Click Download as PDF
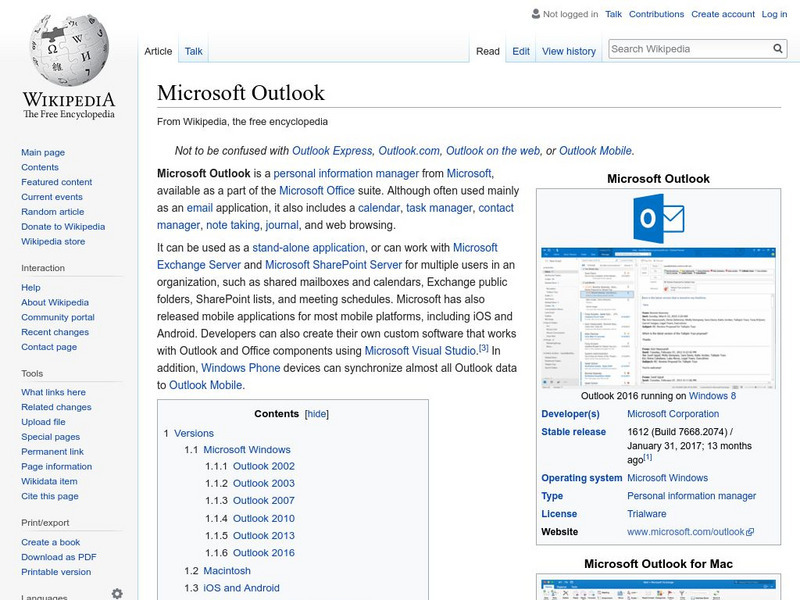This screenshot has width=800, height=600. click(59, 557)
